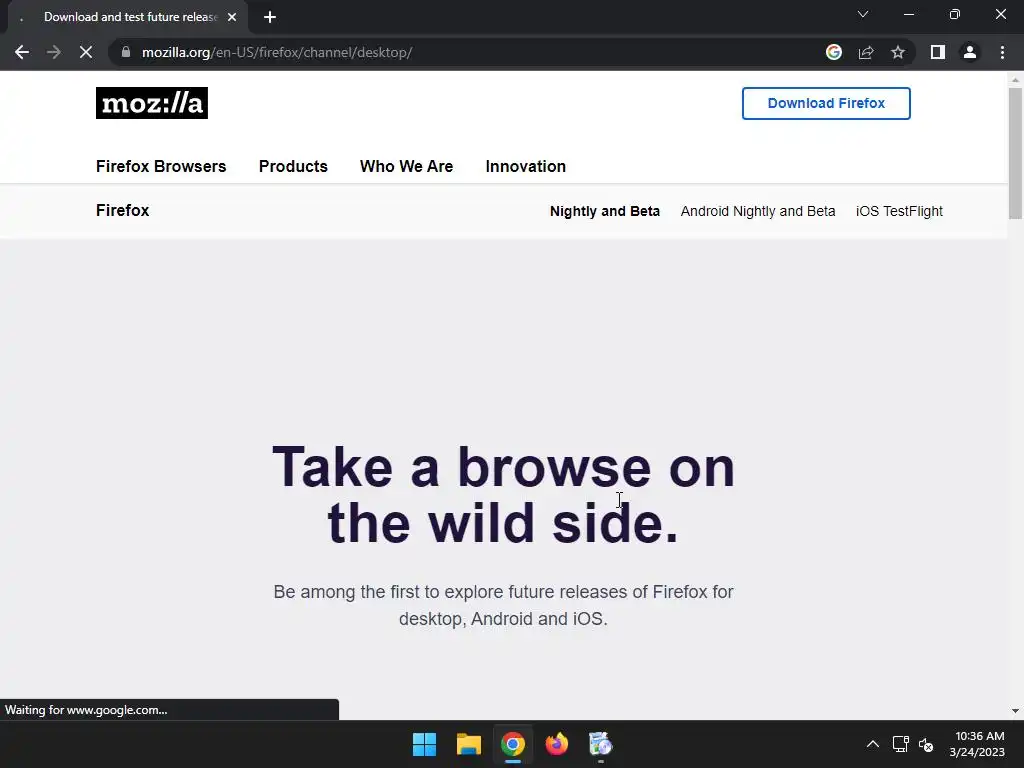Screen dimensions: 1024x768
Task: Open the Windows Start menu
Action: 424,744
